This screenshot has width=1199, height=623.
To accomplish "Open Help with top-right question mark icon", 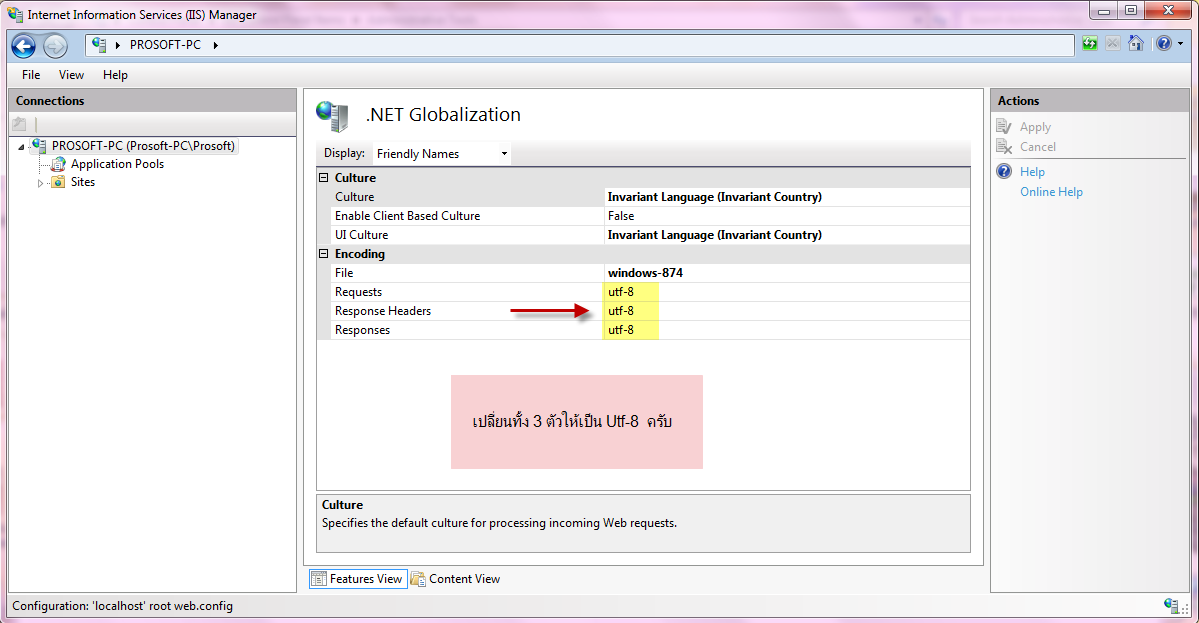I will pyautogui.click(x=1164, y=44).
